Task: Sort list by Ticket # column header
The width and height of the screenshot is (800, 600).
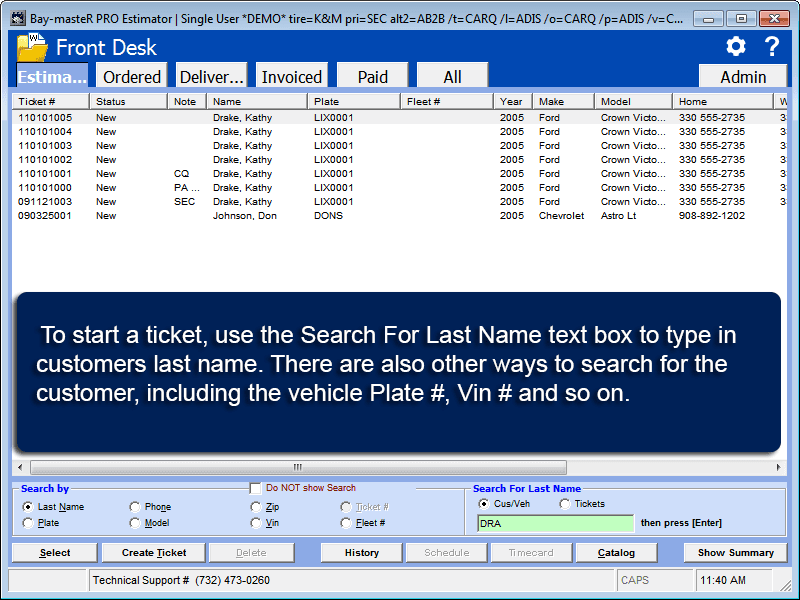Action: 50,101
